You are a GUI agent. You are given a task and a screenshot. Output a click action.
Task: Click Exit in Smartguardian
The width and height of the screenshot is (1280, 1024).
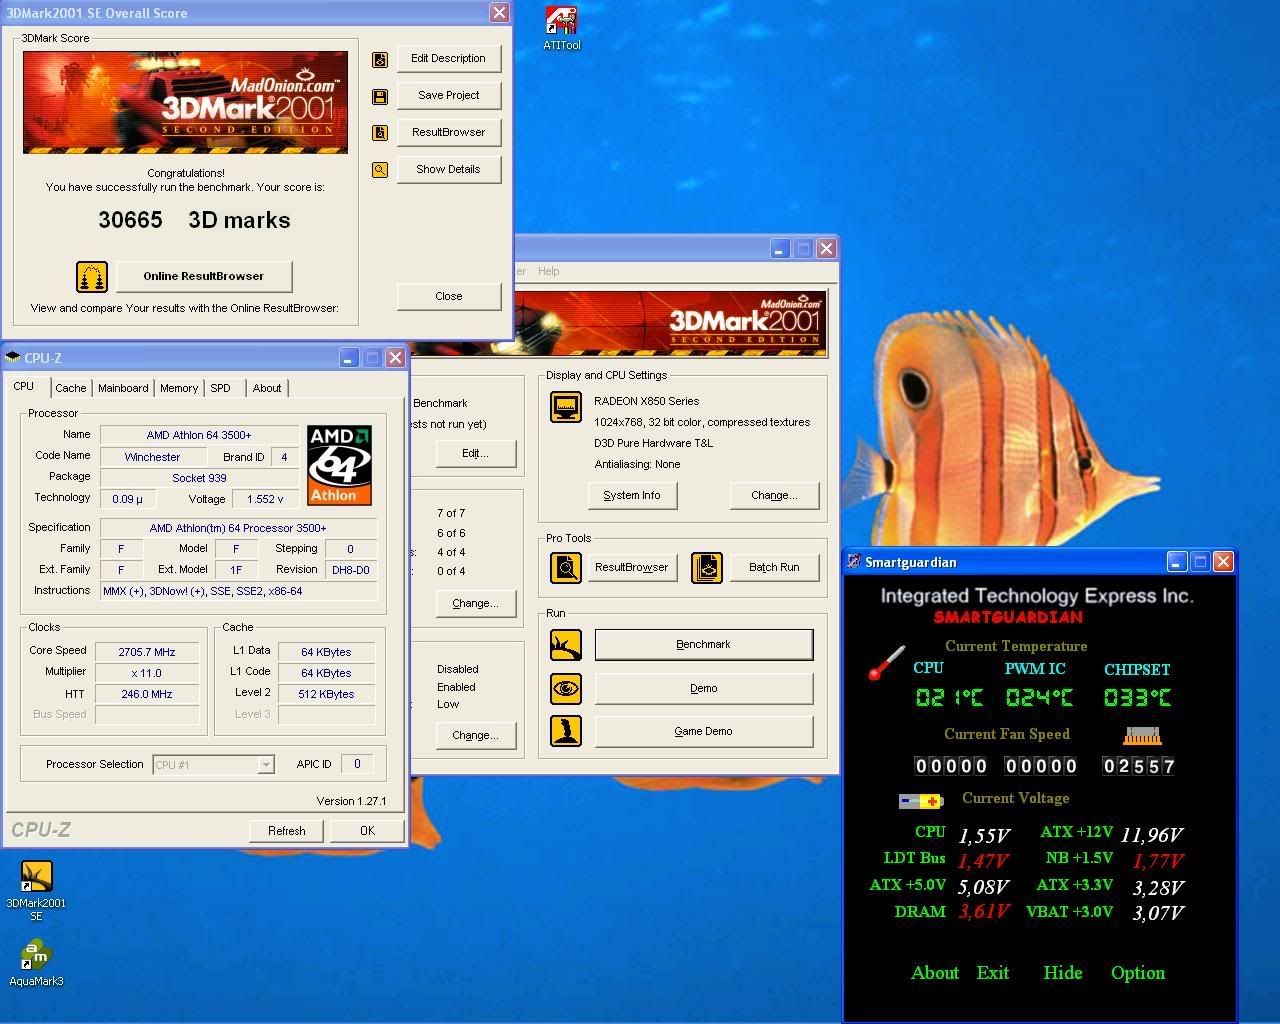[x=993, y=973]
